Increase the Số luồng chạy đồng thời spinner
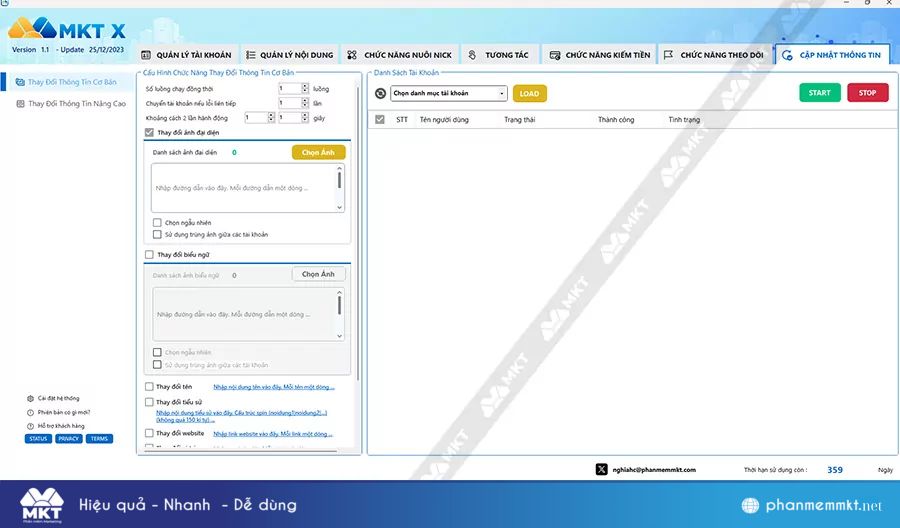The height and width of the screenshot is (528, 900). (x=306, y=86)
